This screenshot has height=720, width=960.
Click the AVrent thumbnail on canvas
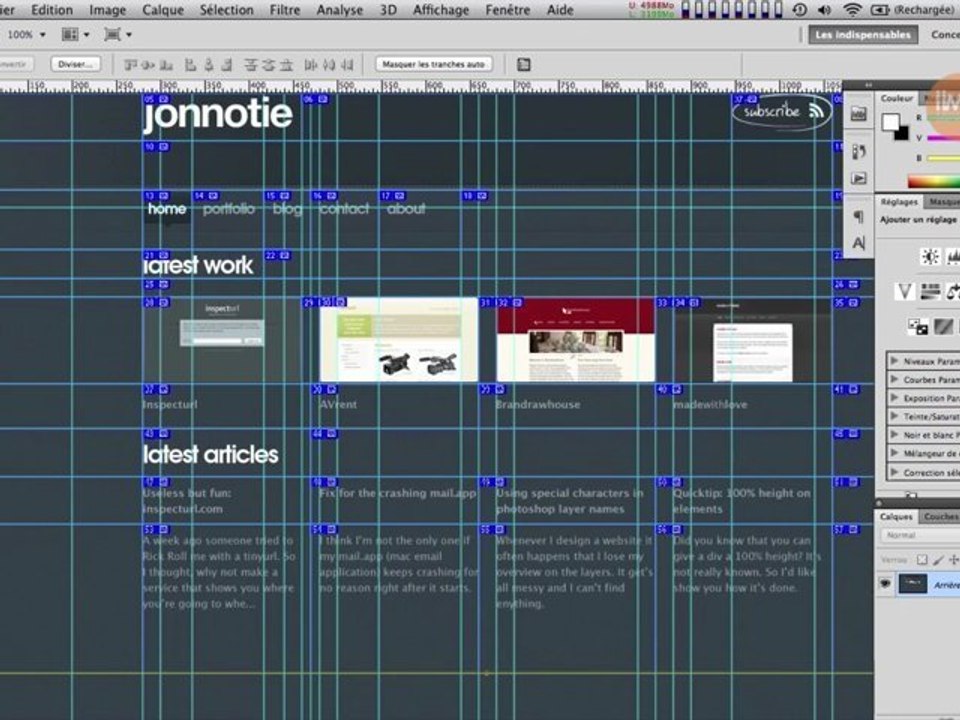pyautogui.click(x=399, y=340)
